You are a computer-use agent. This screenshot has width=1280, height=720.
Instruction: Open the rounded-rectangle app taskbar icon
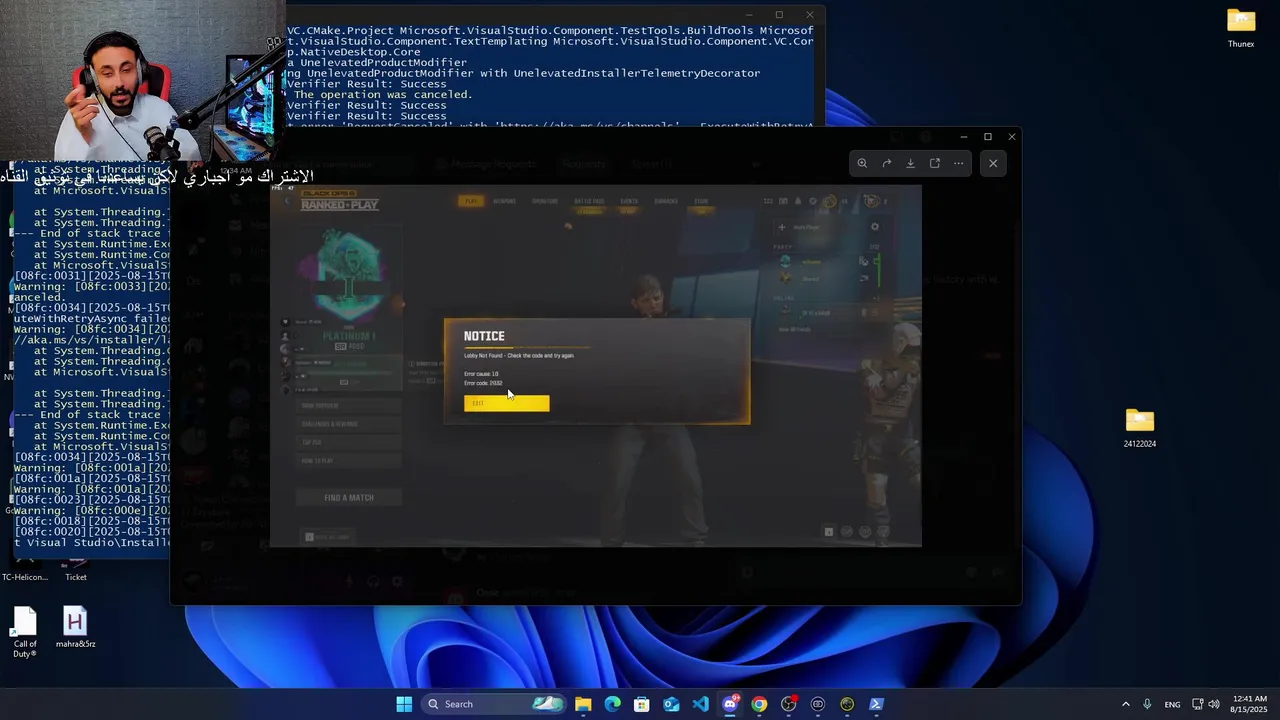tap(818, 704)
